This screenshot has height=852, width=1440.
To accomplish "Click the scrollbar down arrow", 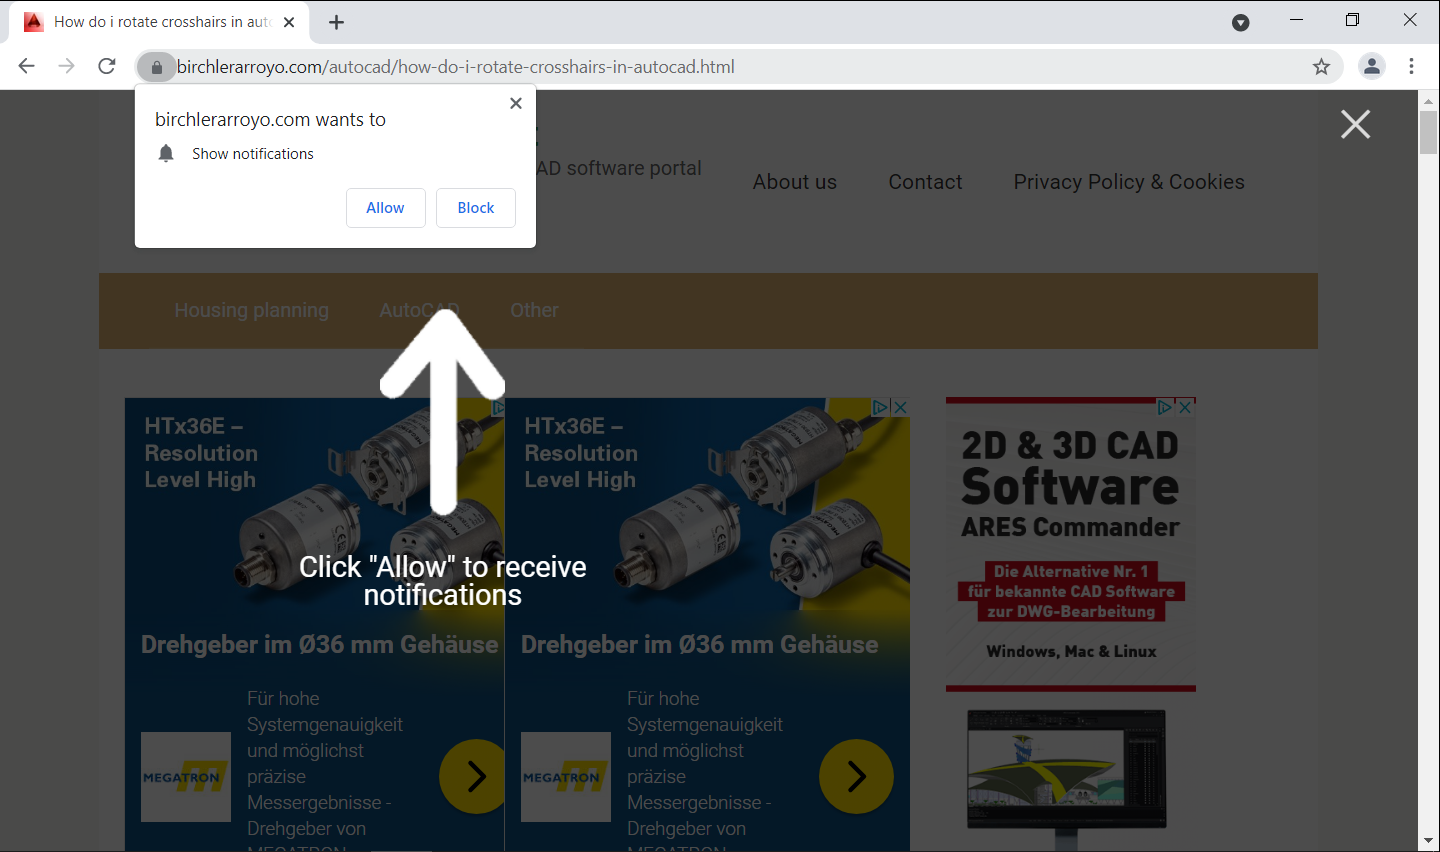I will click(x=1428, y=841).
